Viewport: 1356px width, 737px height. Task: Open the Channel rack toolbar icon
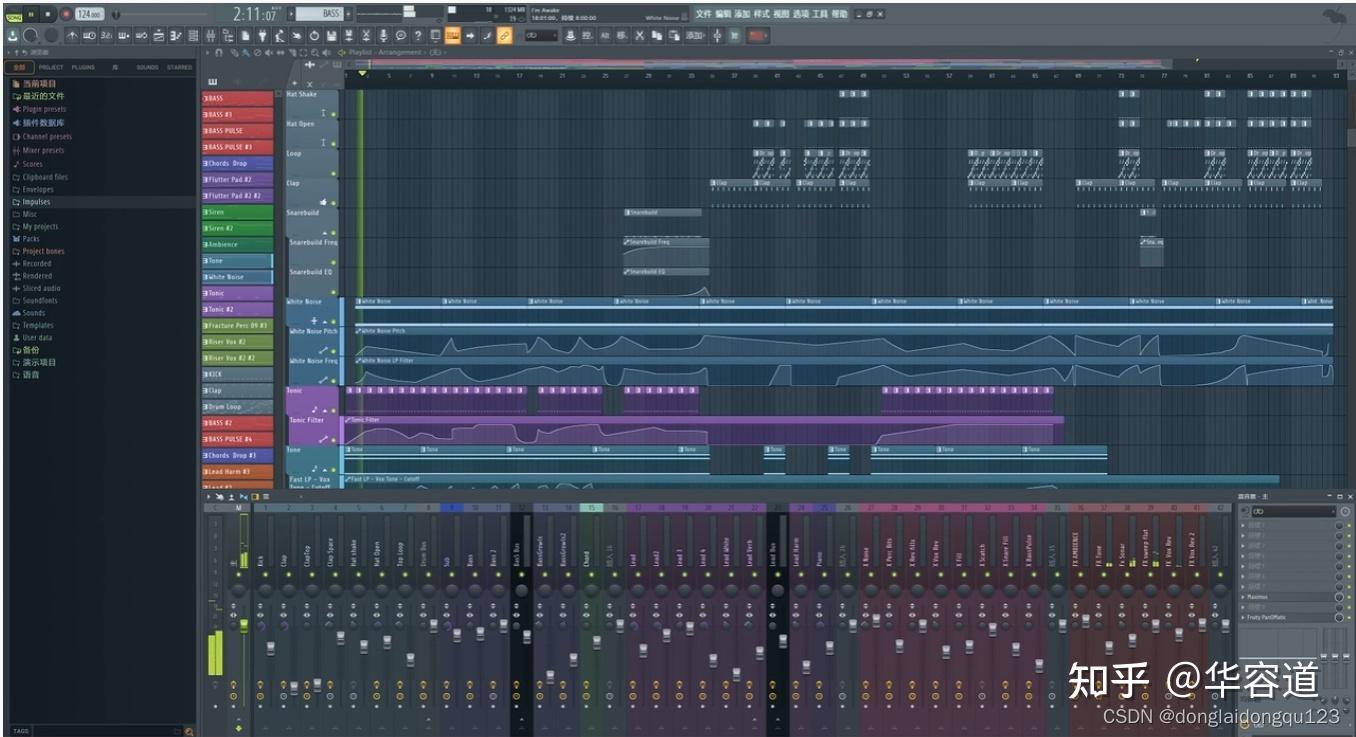pos(192,36)
